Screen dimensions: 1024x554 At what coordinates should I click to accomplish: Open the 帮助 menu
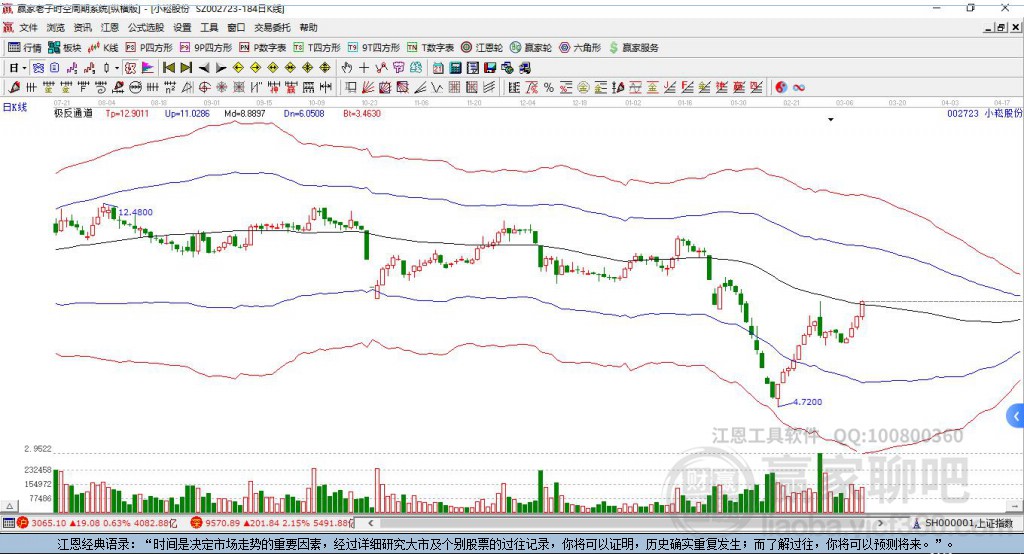[x=308, y=27]
